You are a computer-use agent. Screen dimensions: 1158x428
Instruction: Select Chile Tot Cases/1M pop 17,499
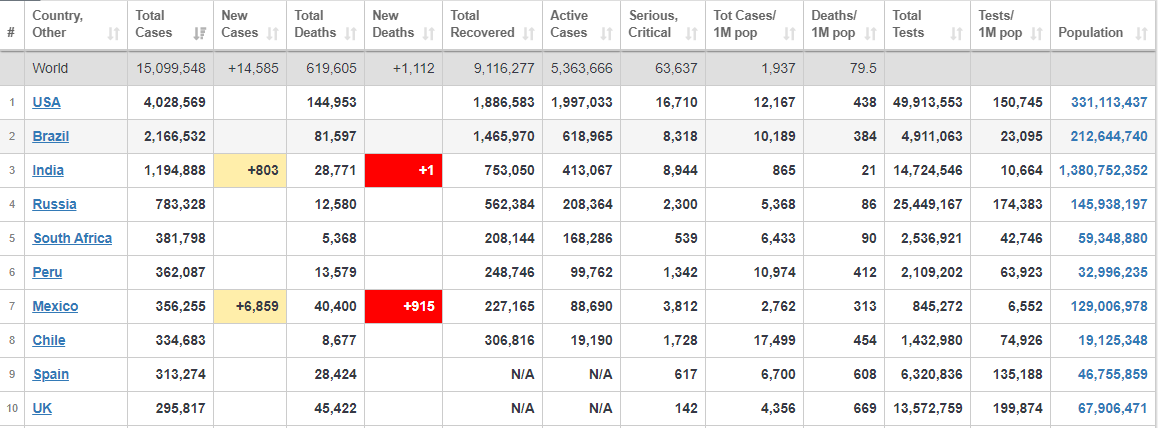[x=775, y=340]
